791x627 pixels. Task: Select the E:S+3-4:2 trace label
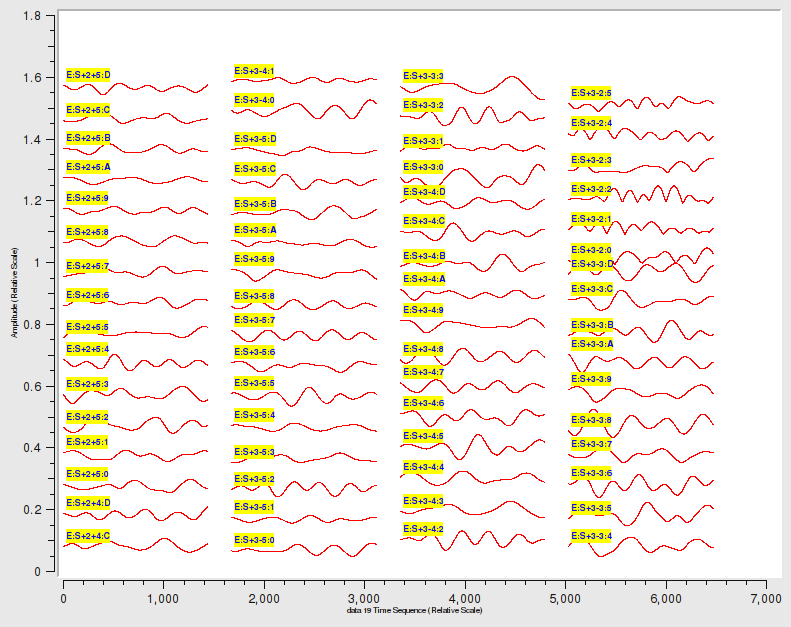[423, 528]
